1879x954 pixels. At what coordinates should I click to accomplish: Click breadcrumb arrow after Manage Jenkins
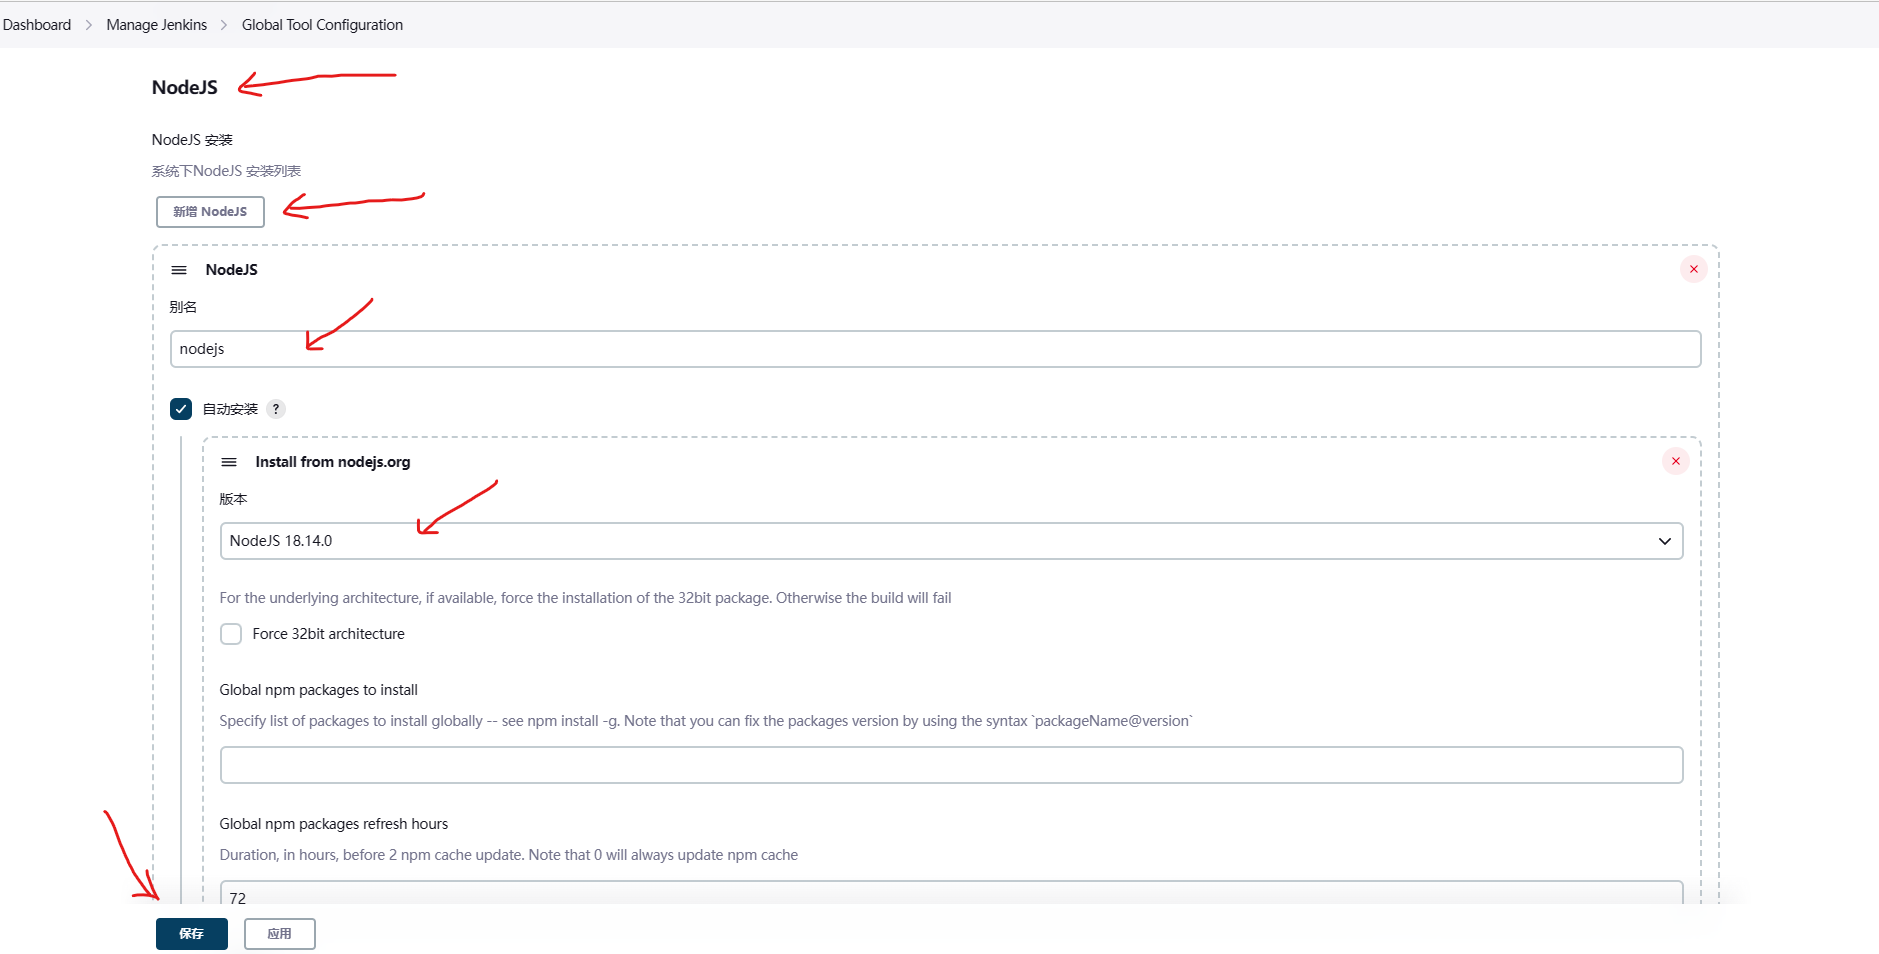coord(224,25)
